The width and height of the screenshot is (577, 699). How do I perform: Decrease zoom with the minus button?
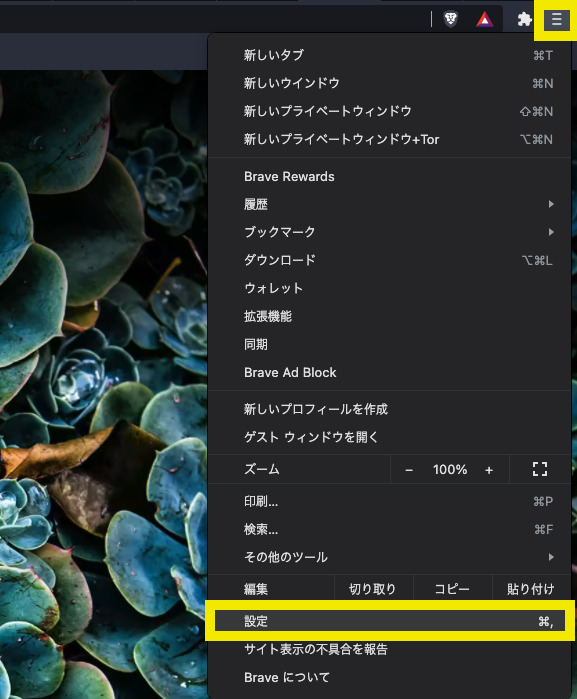[409, 470]
